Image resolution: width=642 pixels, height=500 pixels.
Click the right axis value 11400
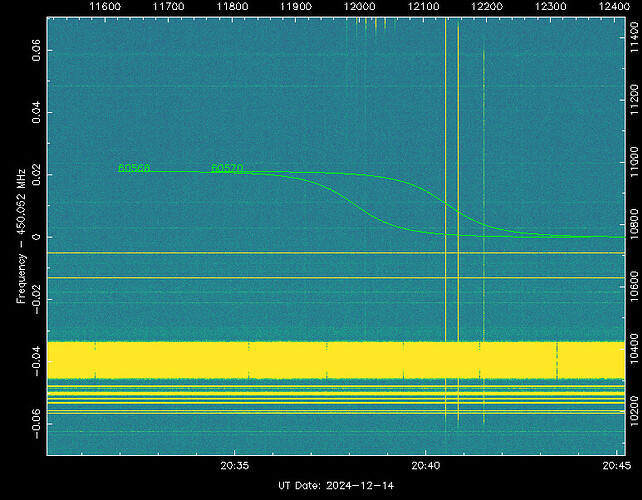(634, 37)
